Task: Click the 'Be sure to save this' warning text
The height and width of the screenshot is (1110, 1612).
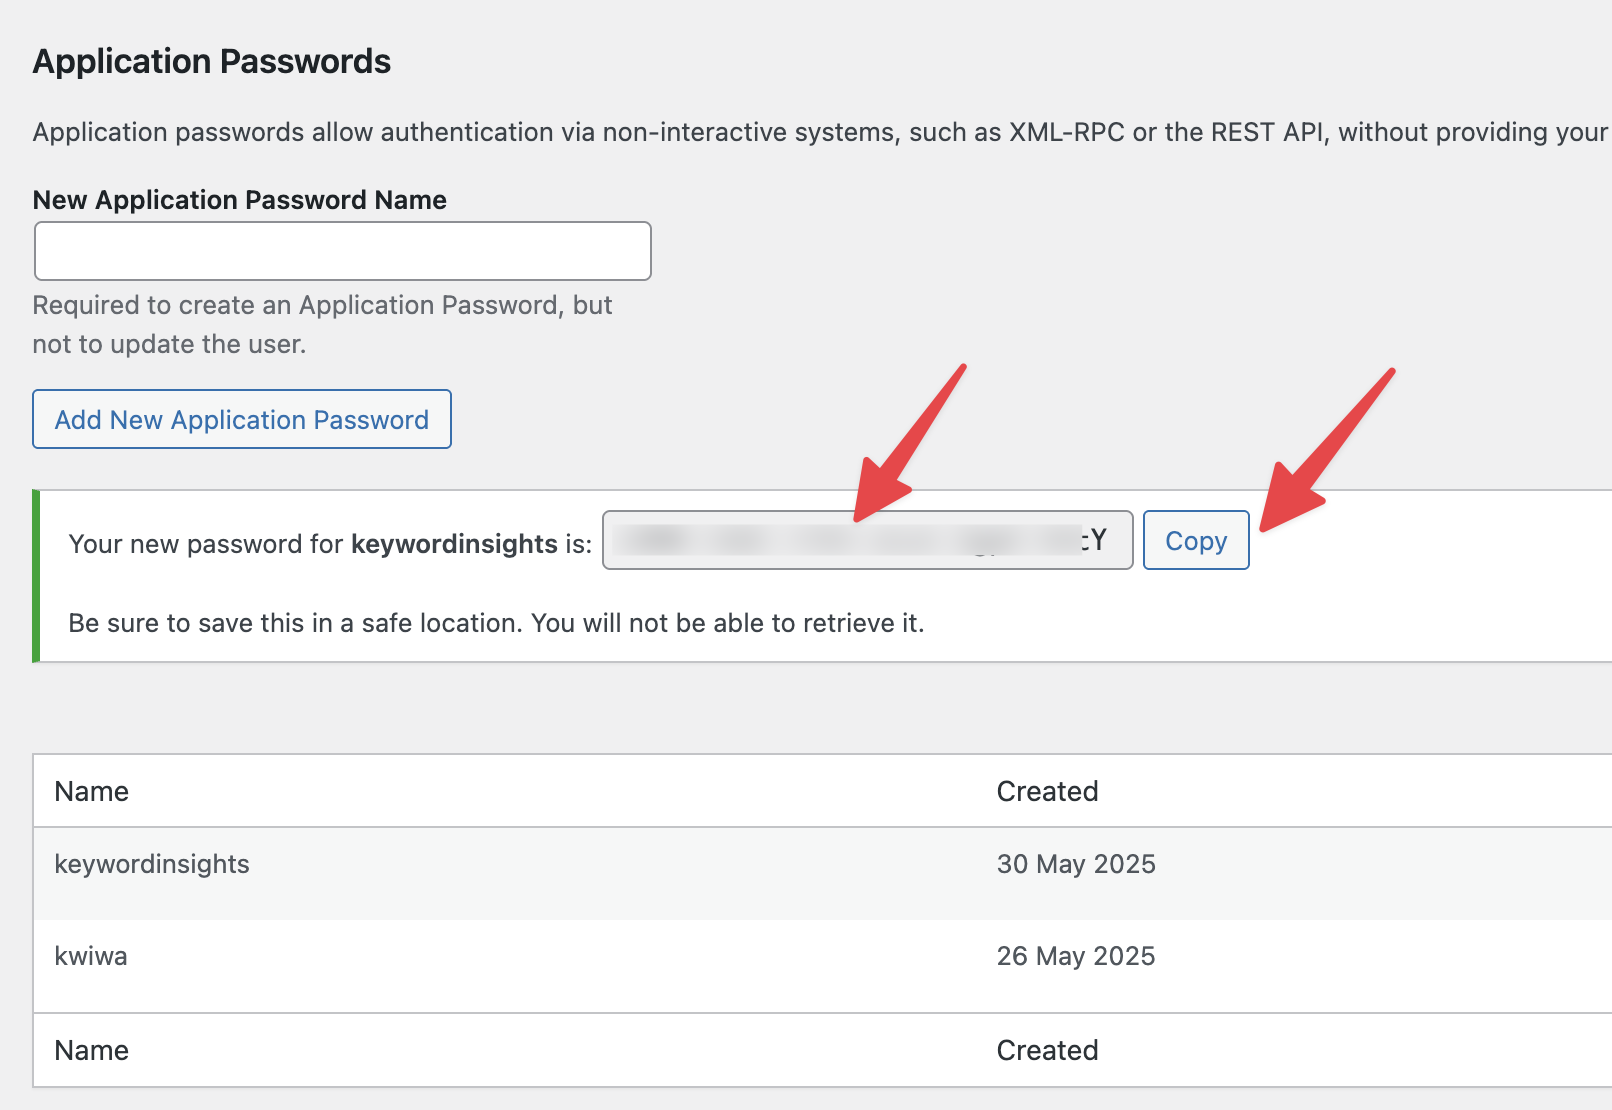Action: point(496,623)
